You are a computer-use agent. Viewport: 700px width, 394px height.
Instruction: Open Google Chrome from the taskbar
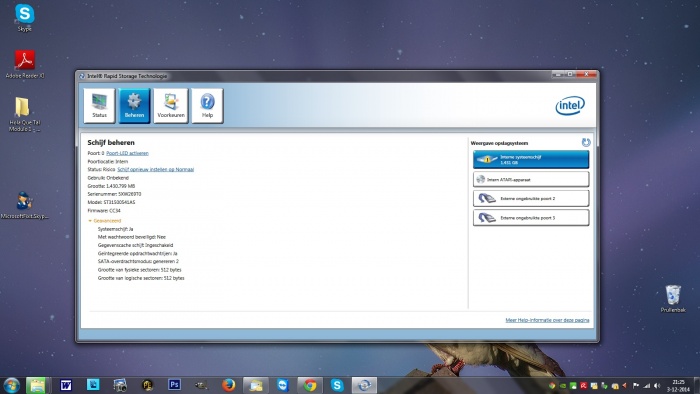click(310, 385)
